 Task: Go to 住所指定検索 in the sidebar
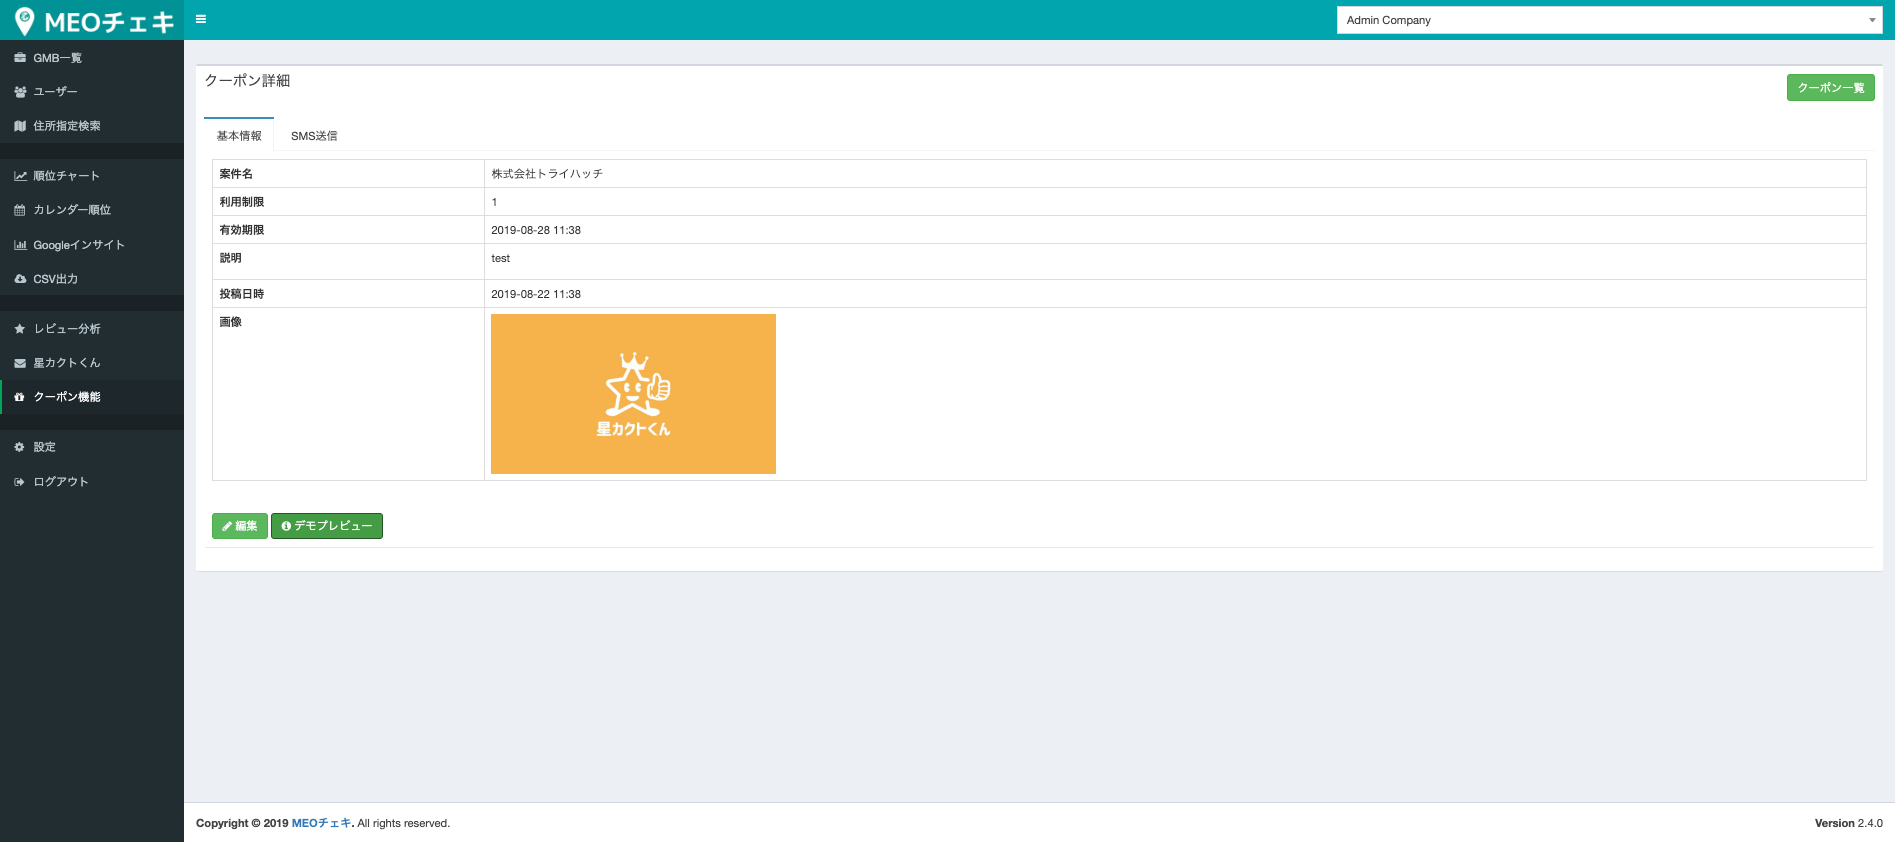[x=92, y=126]
